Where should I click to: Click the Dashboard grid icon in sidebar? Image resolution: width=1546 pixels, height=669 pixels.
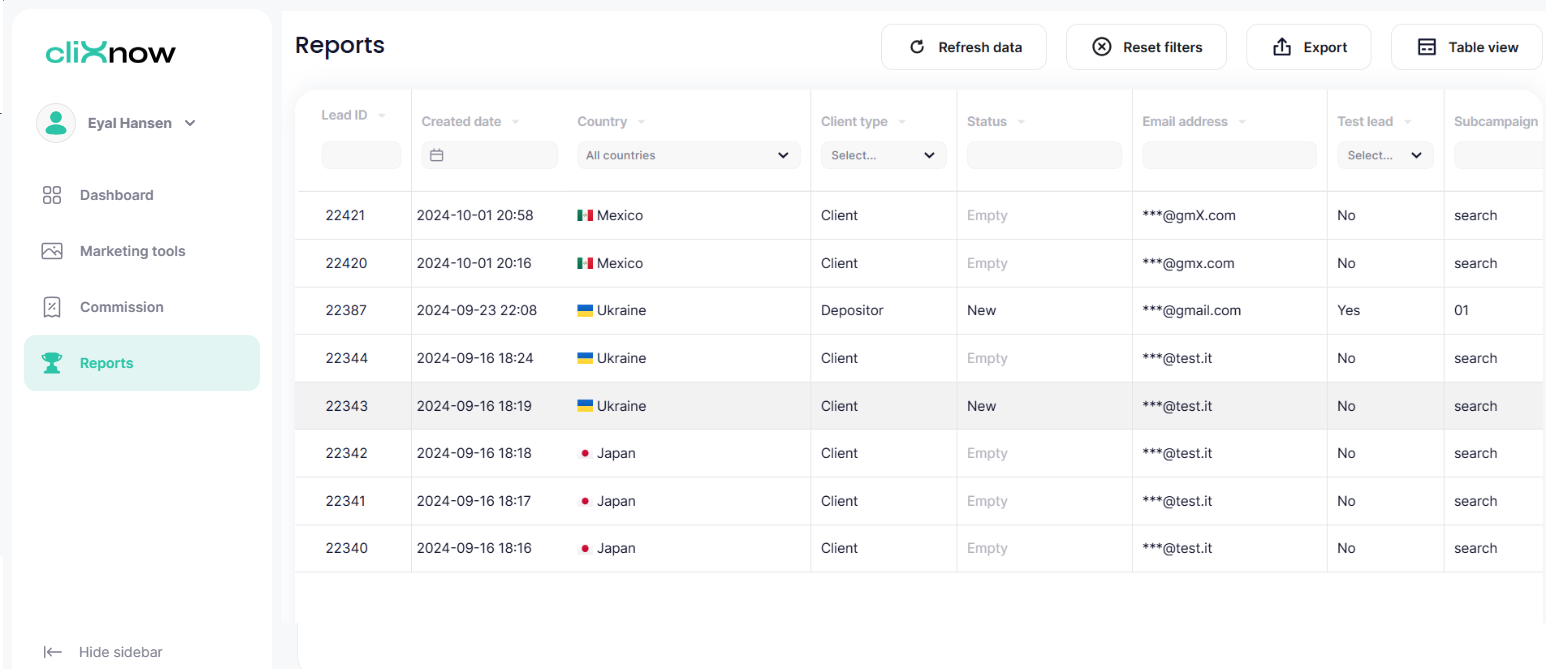point(52,195)
